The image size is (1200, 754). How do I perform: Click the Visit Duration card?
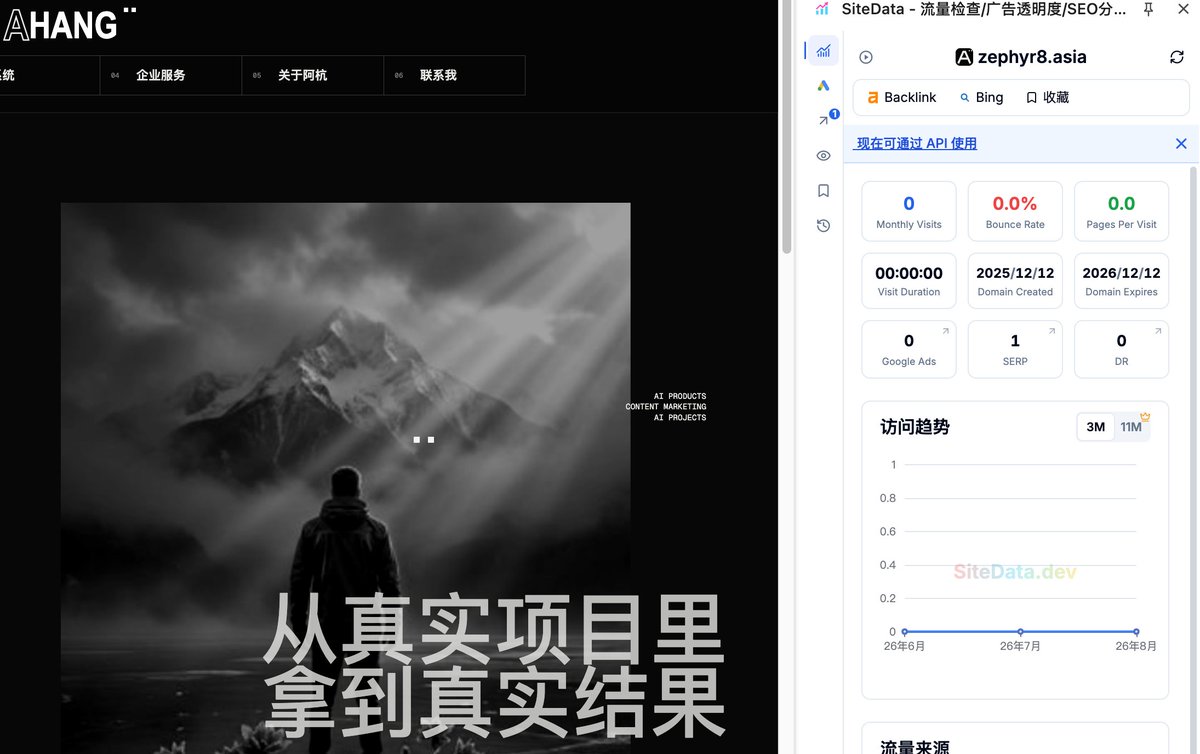click(909, 280)
